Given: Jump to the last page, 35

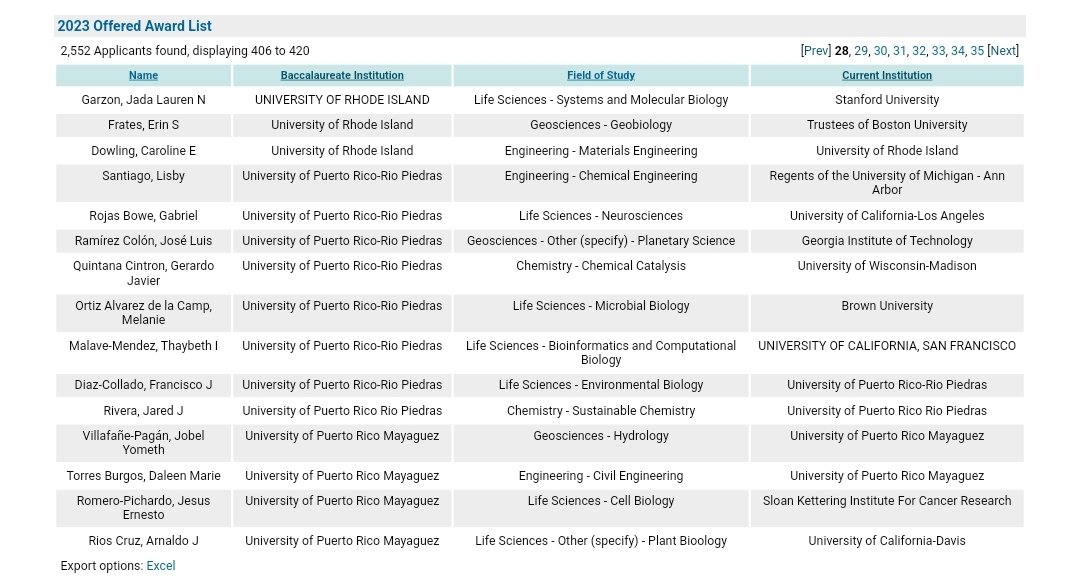Looking at the screenshot, I should coord(976,50).
